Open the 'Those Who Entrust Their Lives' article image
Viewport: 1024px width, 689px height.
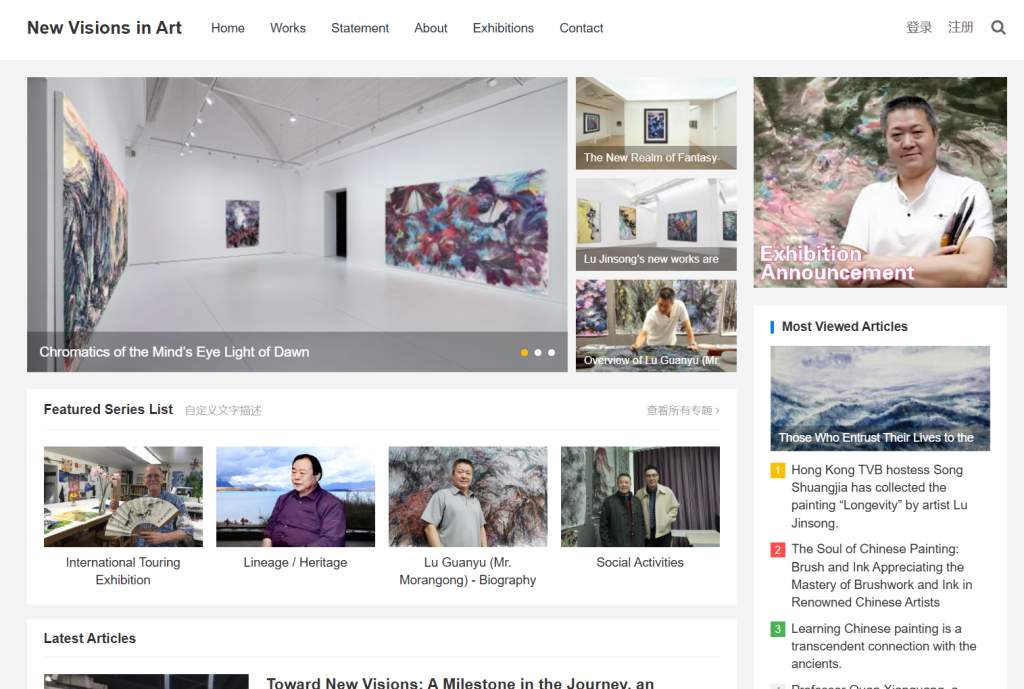point(880,398)
